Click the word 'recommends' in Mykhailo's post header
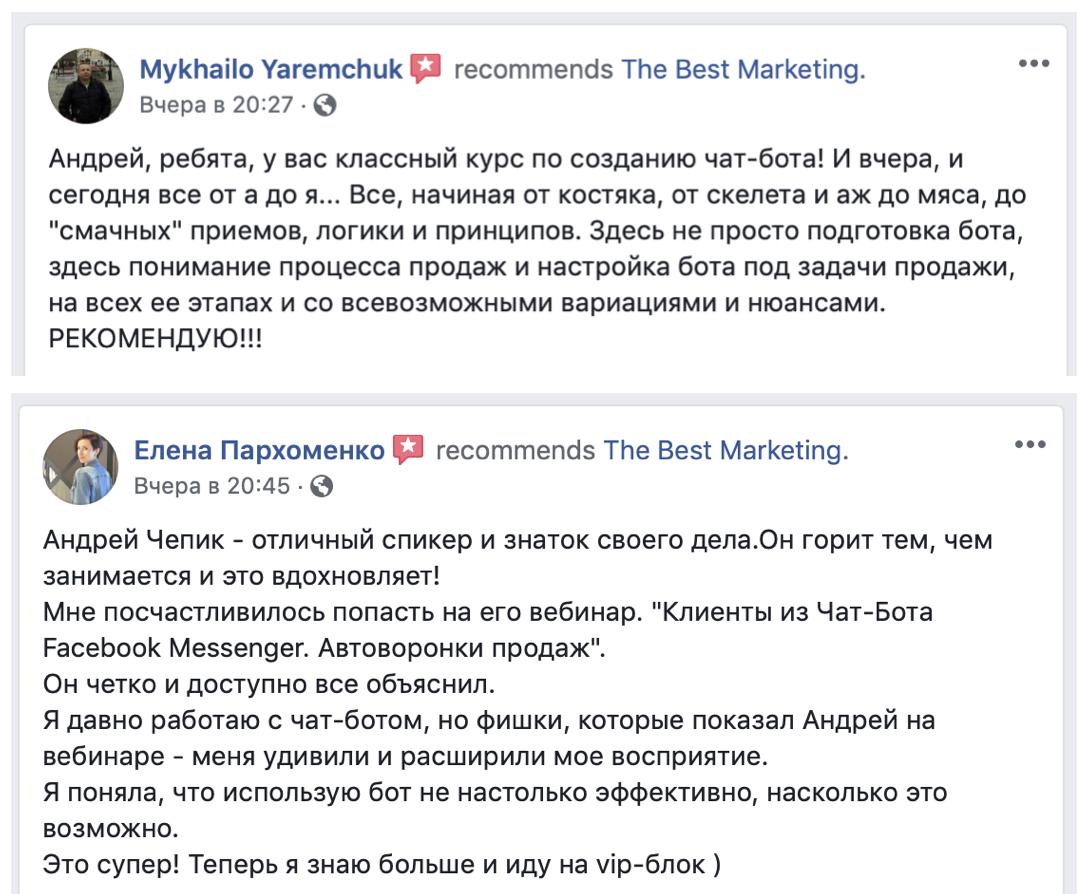 click(533, 69)
